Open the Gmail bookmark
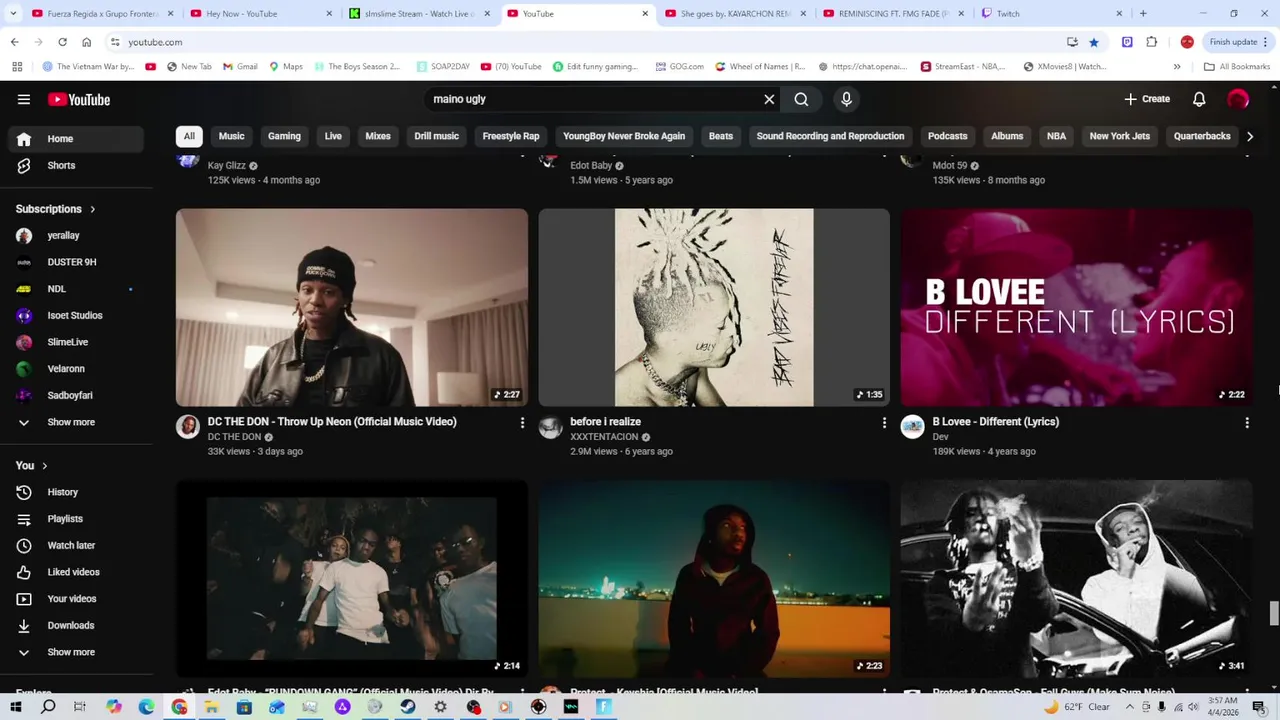This screenshot has height=720, width=1280. pyautogui.click(x=240, y=67)
